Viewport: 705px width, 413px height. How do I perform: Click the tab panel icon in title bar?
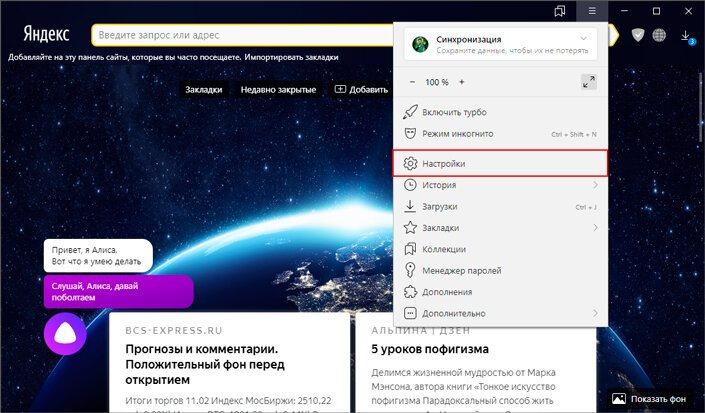[560, 11]
